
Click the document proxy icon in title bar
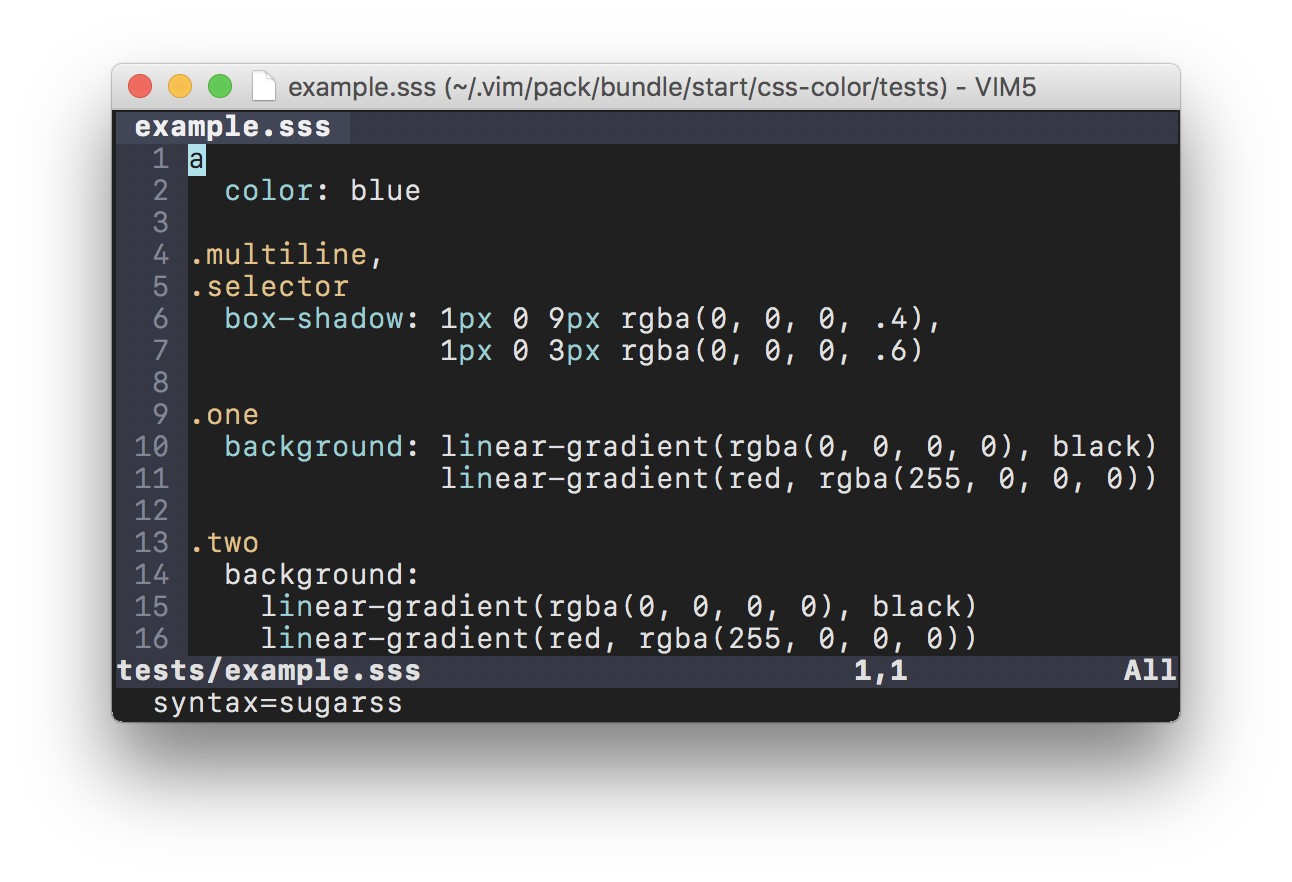tap(264, 87)
